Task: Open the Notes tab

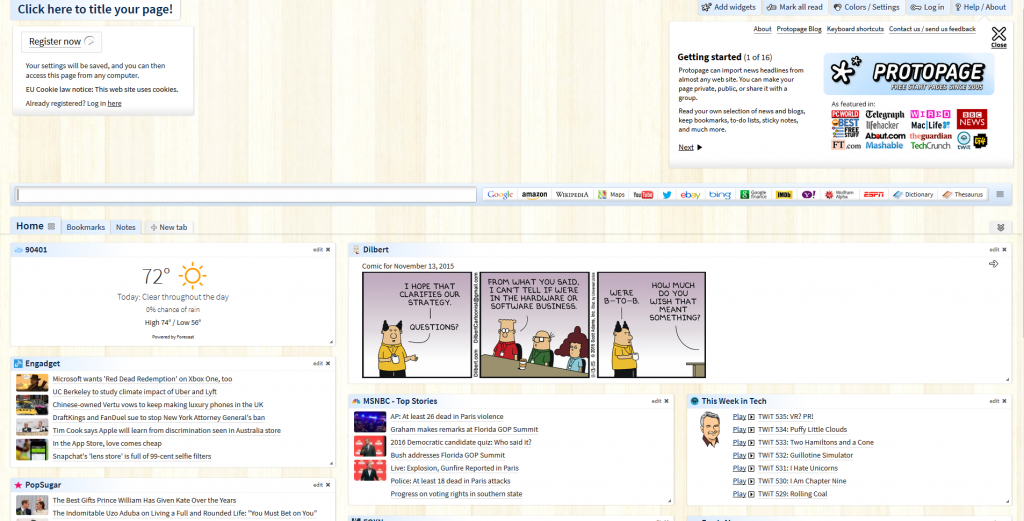Action: tap(125, 228)
